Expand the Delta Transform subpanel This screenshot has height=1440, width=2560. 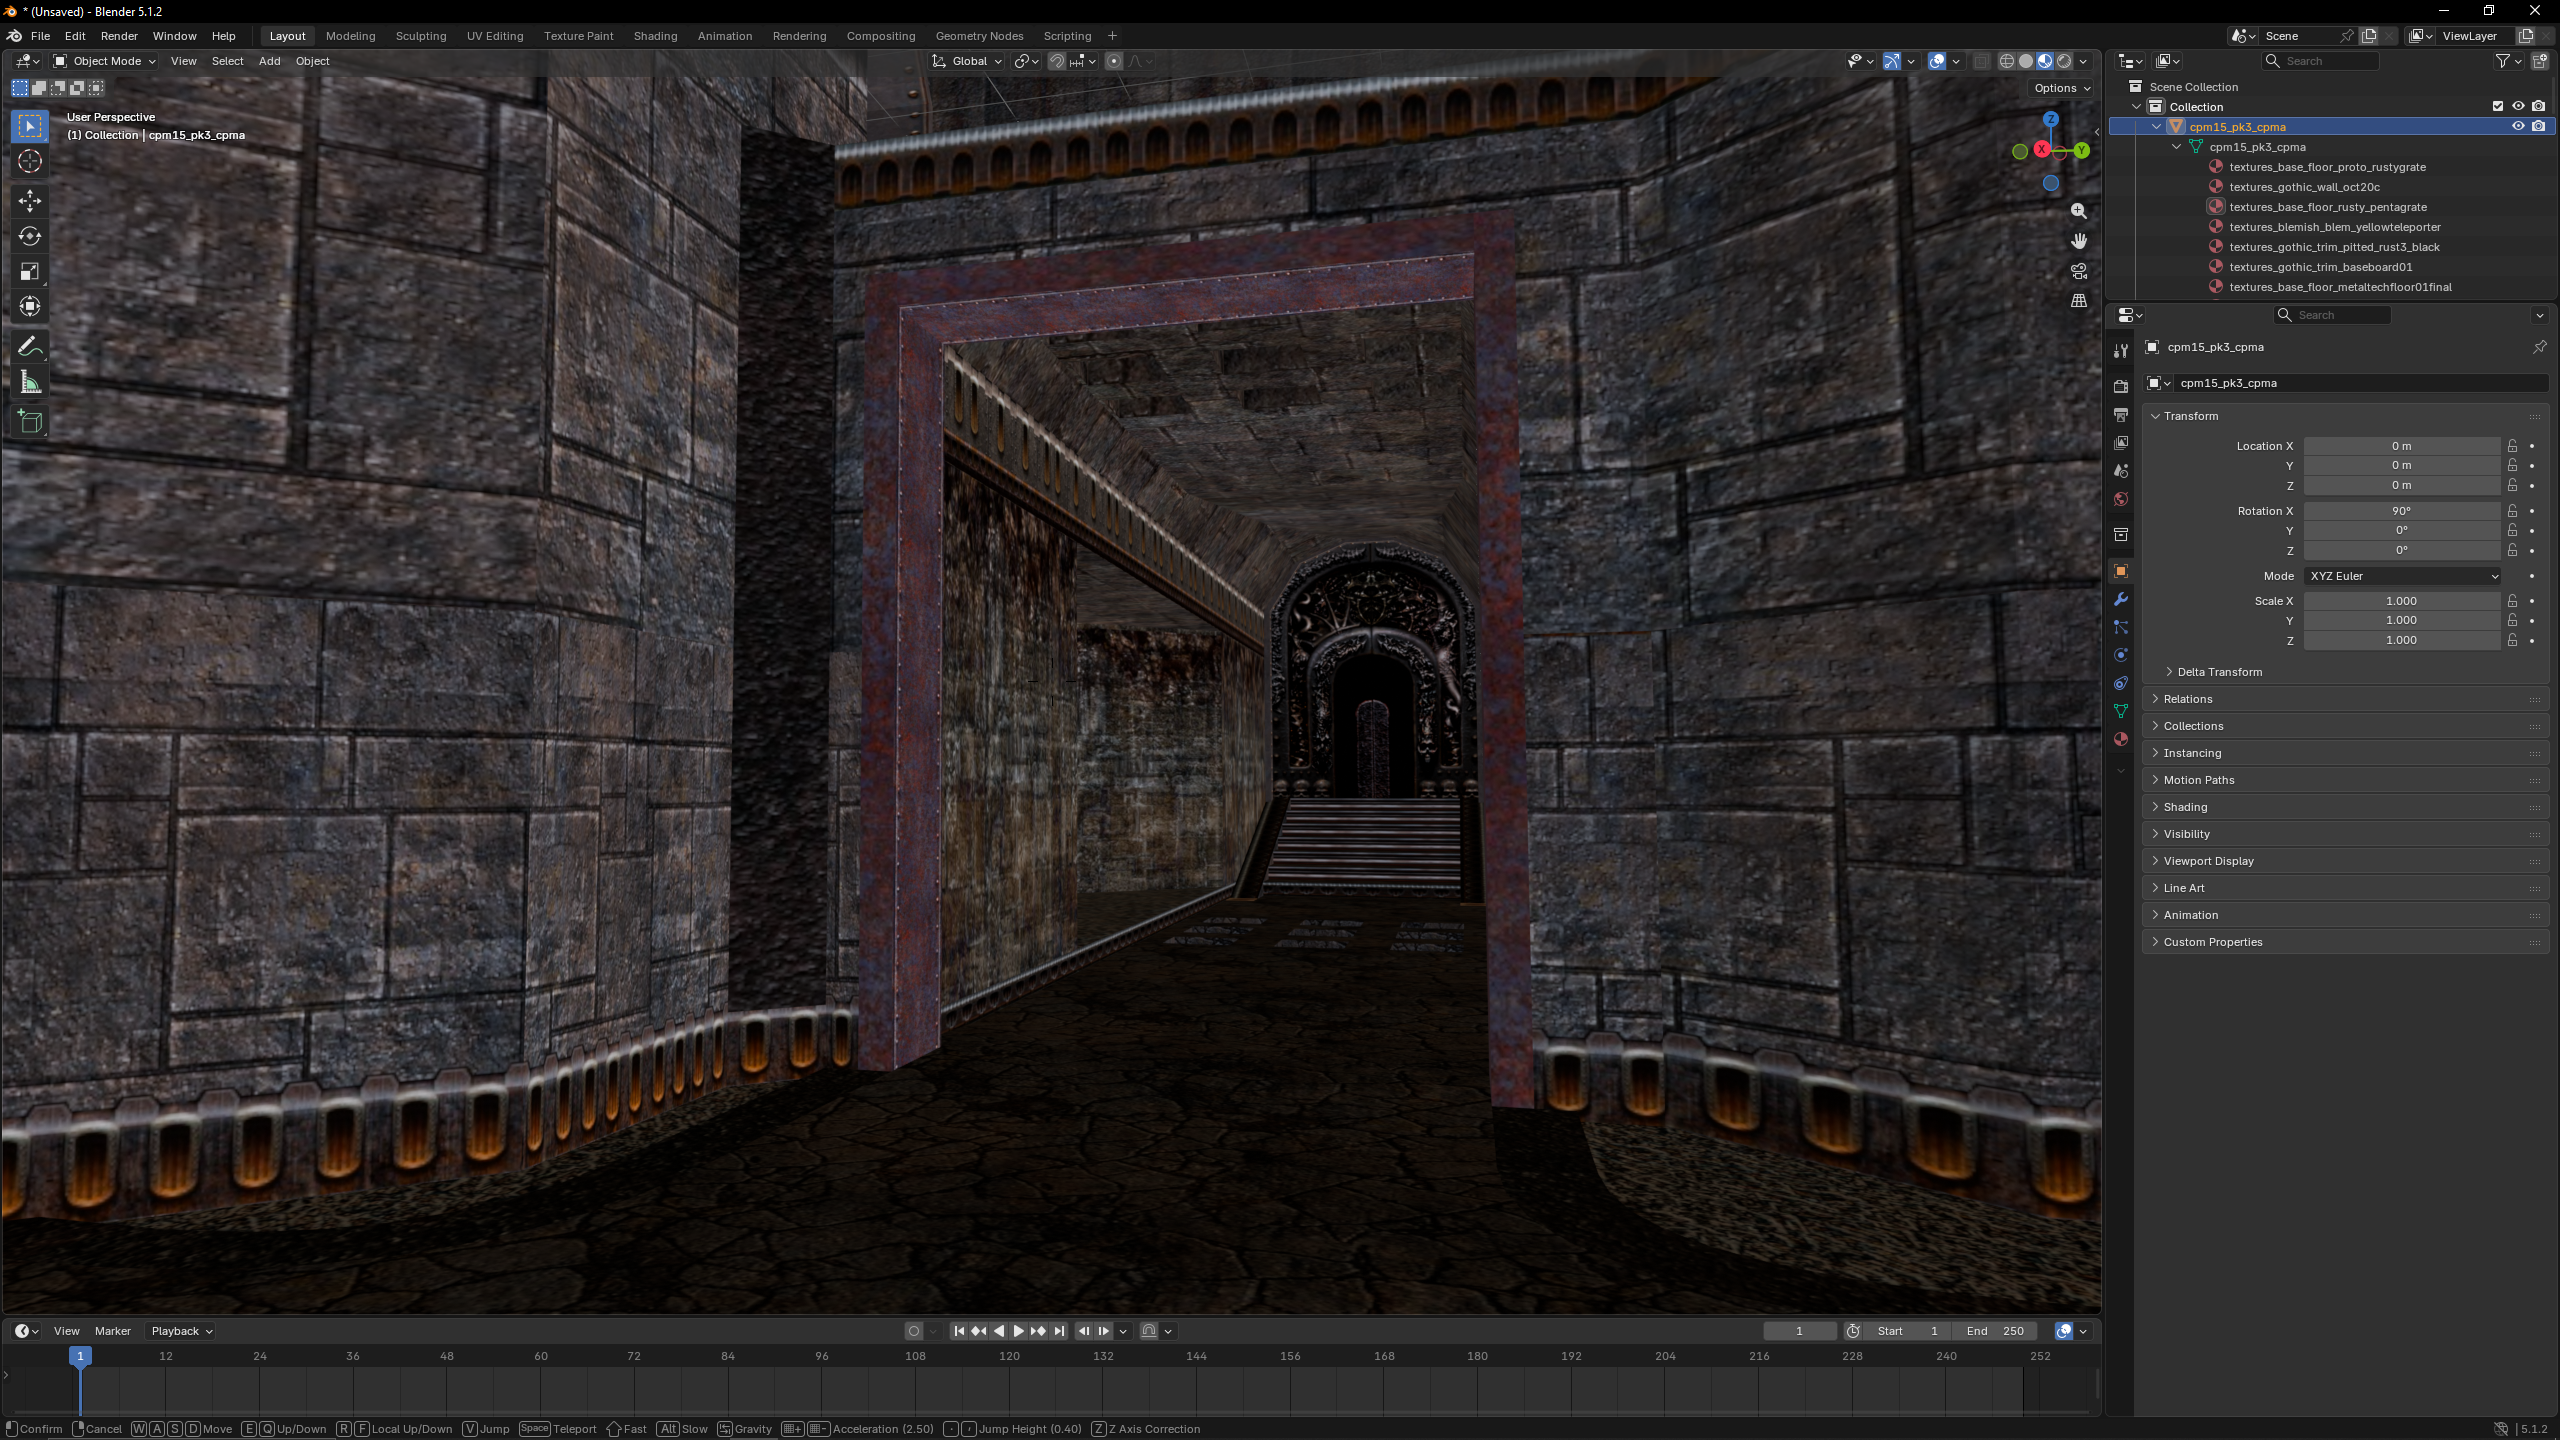point(2219,672)
